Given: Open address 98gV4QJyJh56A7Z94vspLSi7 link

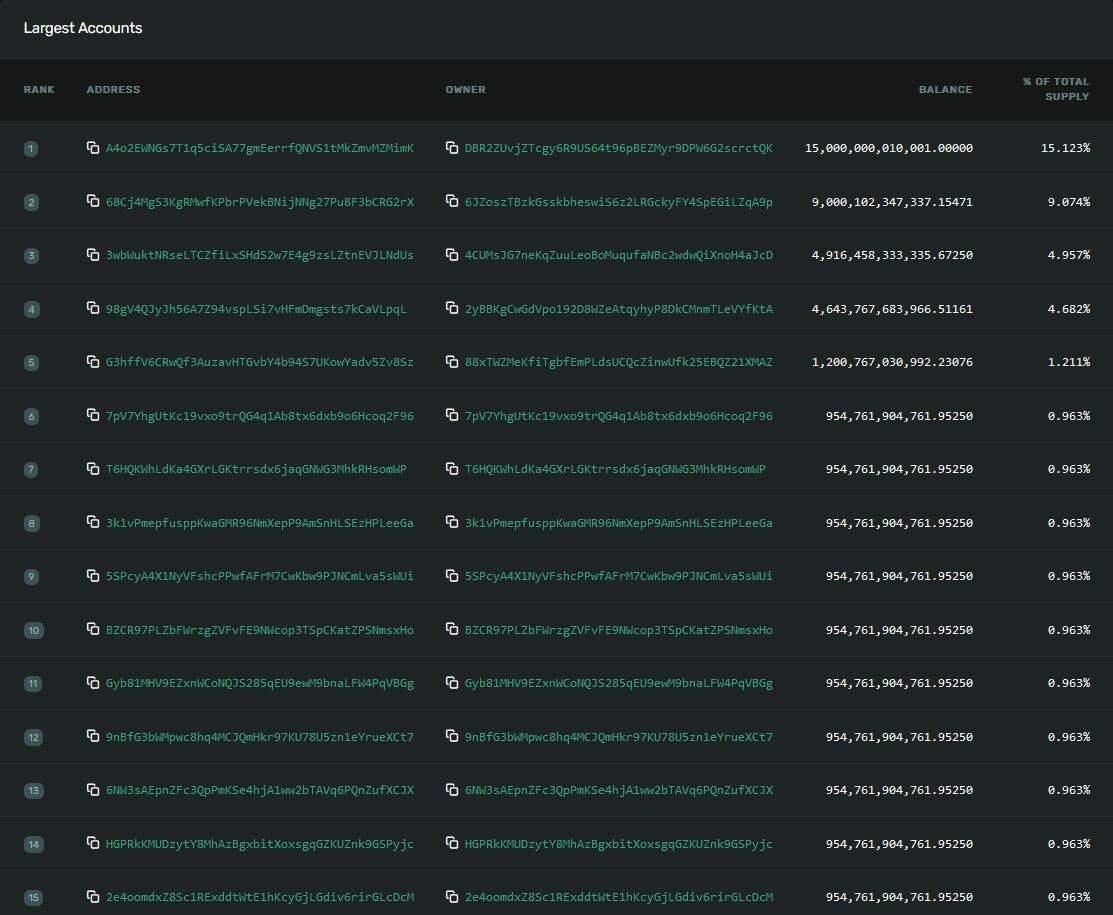Looking at the screenshot, I should [256, 309].
